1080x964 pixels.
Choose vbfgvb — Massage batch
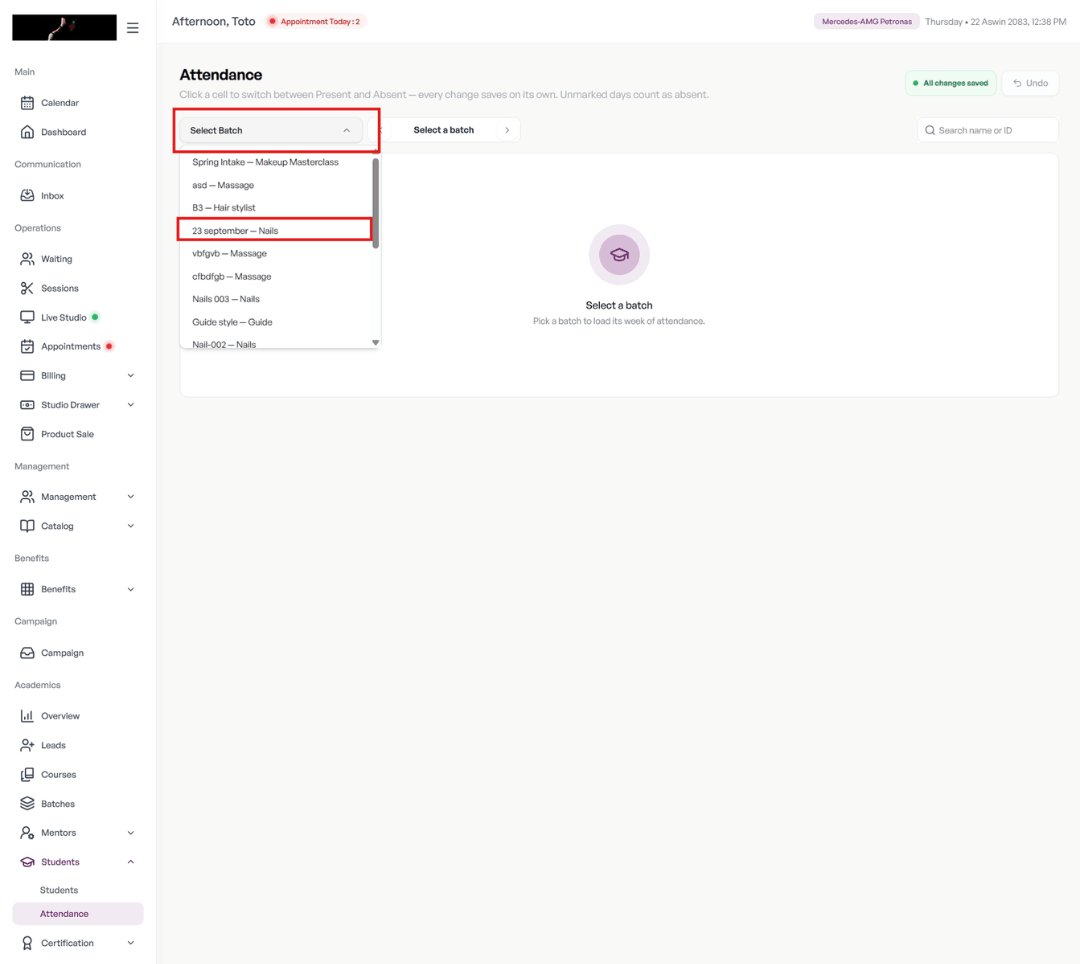276,253
